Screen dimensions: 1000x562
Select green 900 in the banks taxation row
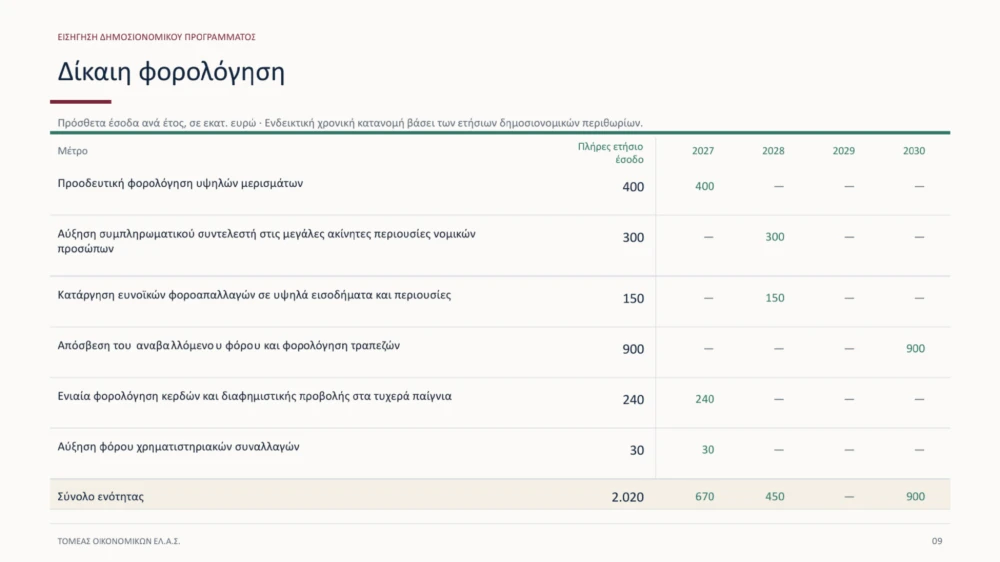click(x=915, y=348)
